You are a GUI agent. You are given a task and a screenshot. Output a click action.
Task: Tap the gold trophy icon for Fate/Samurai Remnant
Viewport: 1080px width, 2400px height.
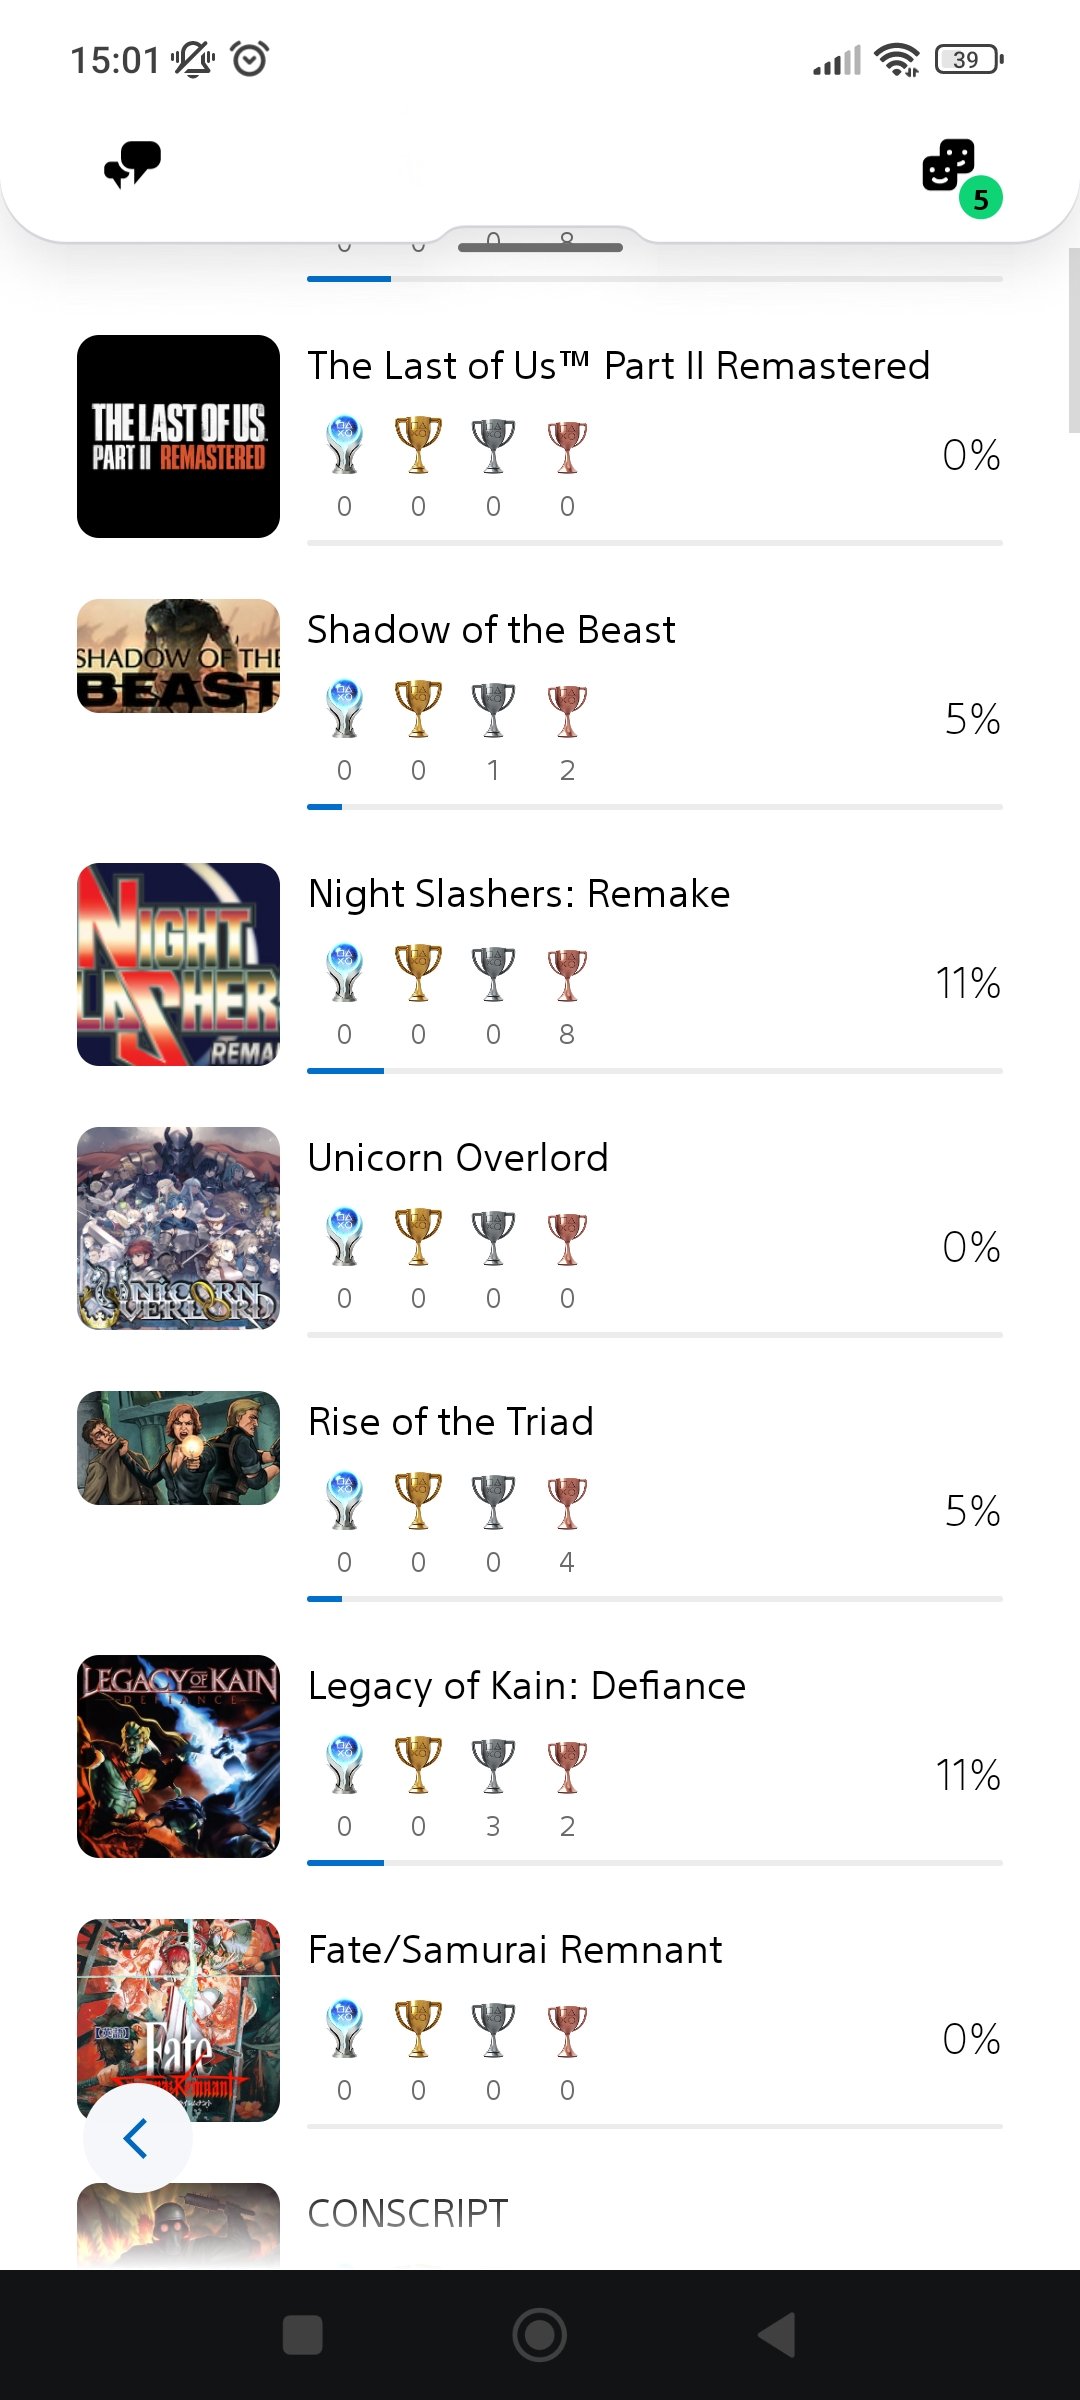pyautogui.click(x=418, y=2029)
